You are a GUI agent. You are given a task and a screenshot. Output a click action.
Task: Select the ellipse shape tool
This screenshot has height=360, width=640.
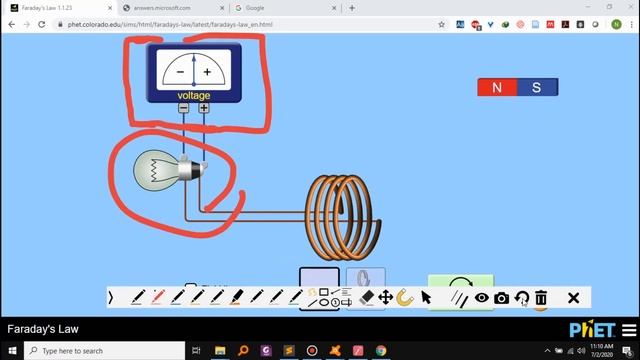coord(324,302)
